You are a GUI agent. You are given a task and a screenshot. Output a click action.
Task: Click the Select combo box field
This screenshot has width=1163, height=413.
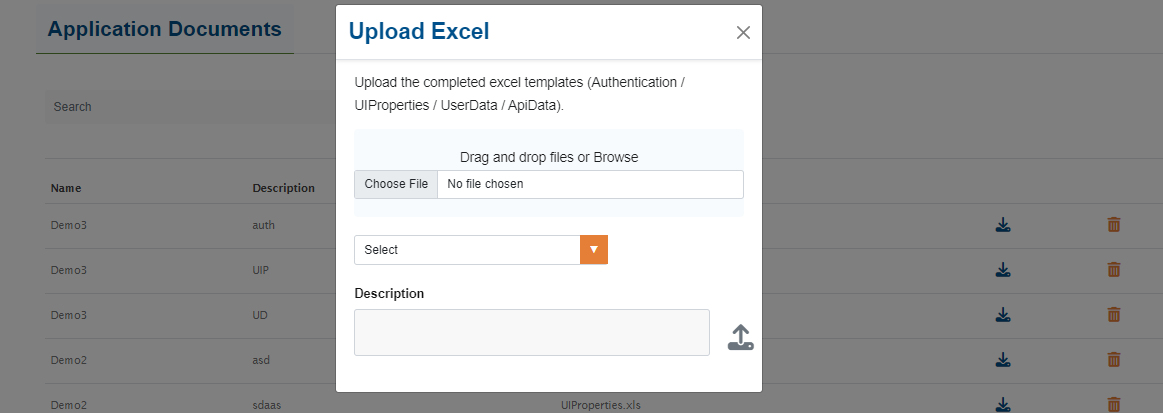point(467,250)
